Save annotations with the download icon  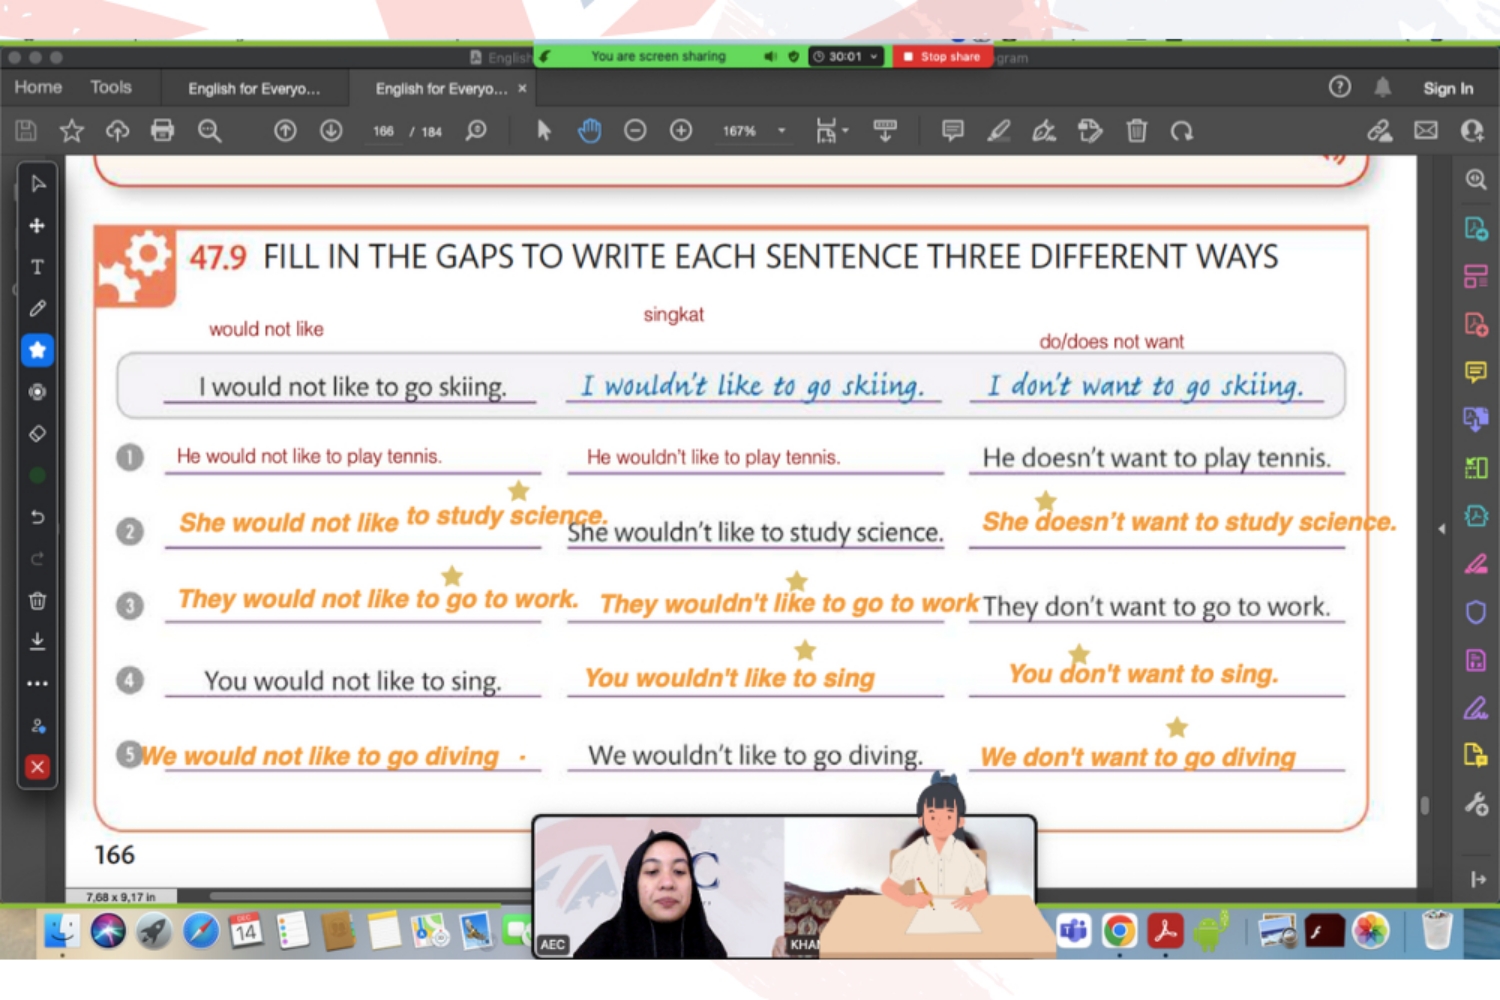coord(37,642)
